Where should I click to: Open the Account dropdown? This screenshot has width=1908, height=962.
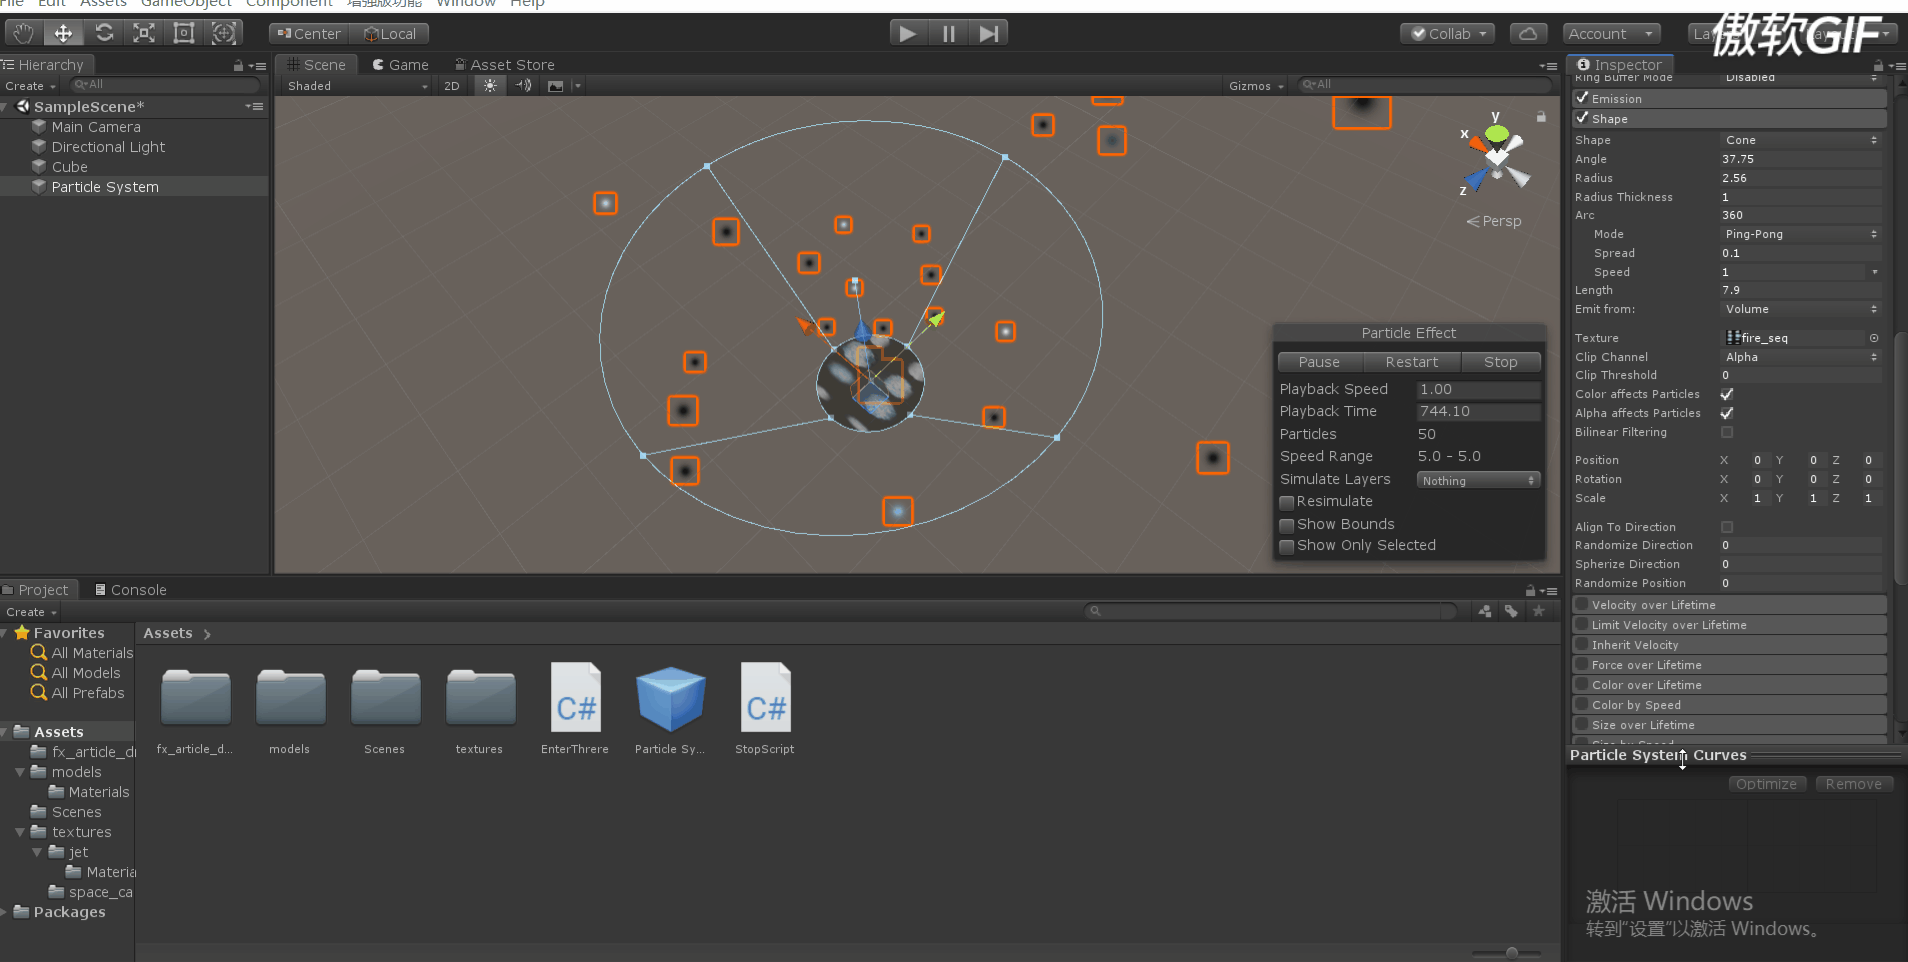pyautogui.click(x=1612, y=33)
